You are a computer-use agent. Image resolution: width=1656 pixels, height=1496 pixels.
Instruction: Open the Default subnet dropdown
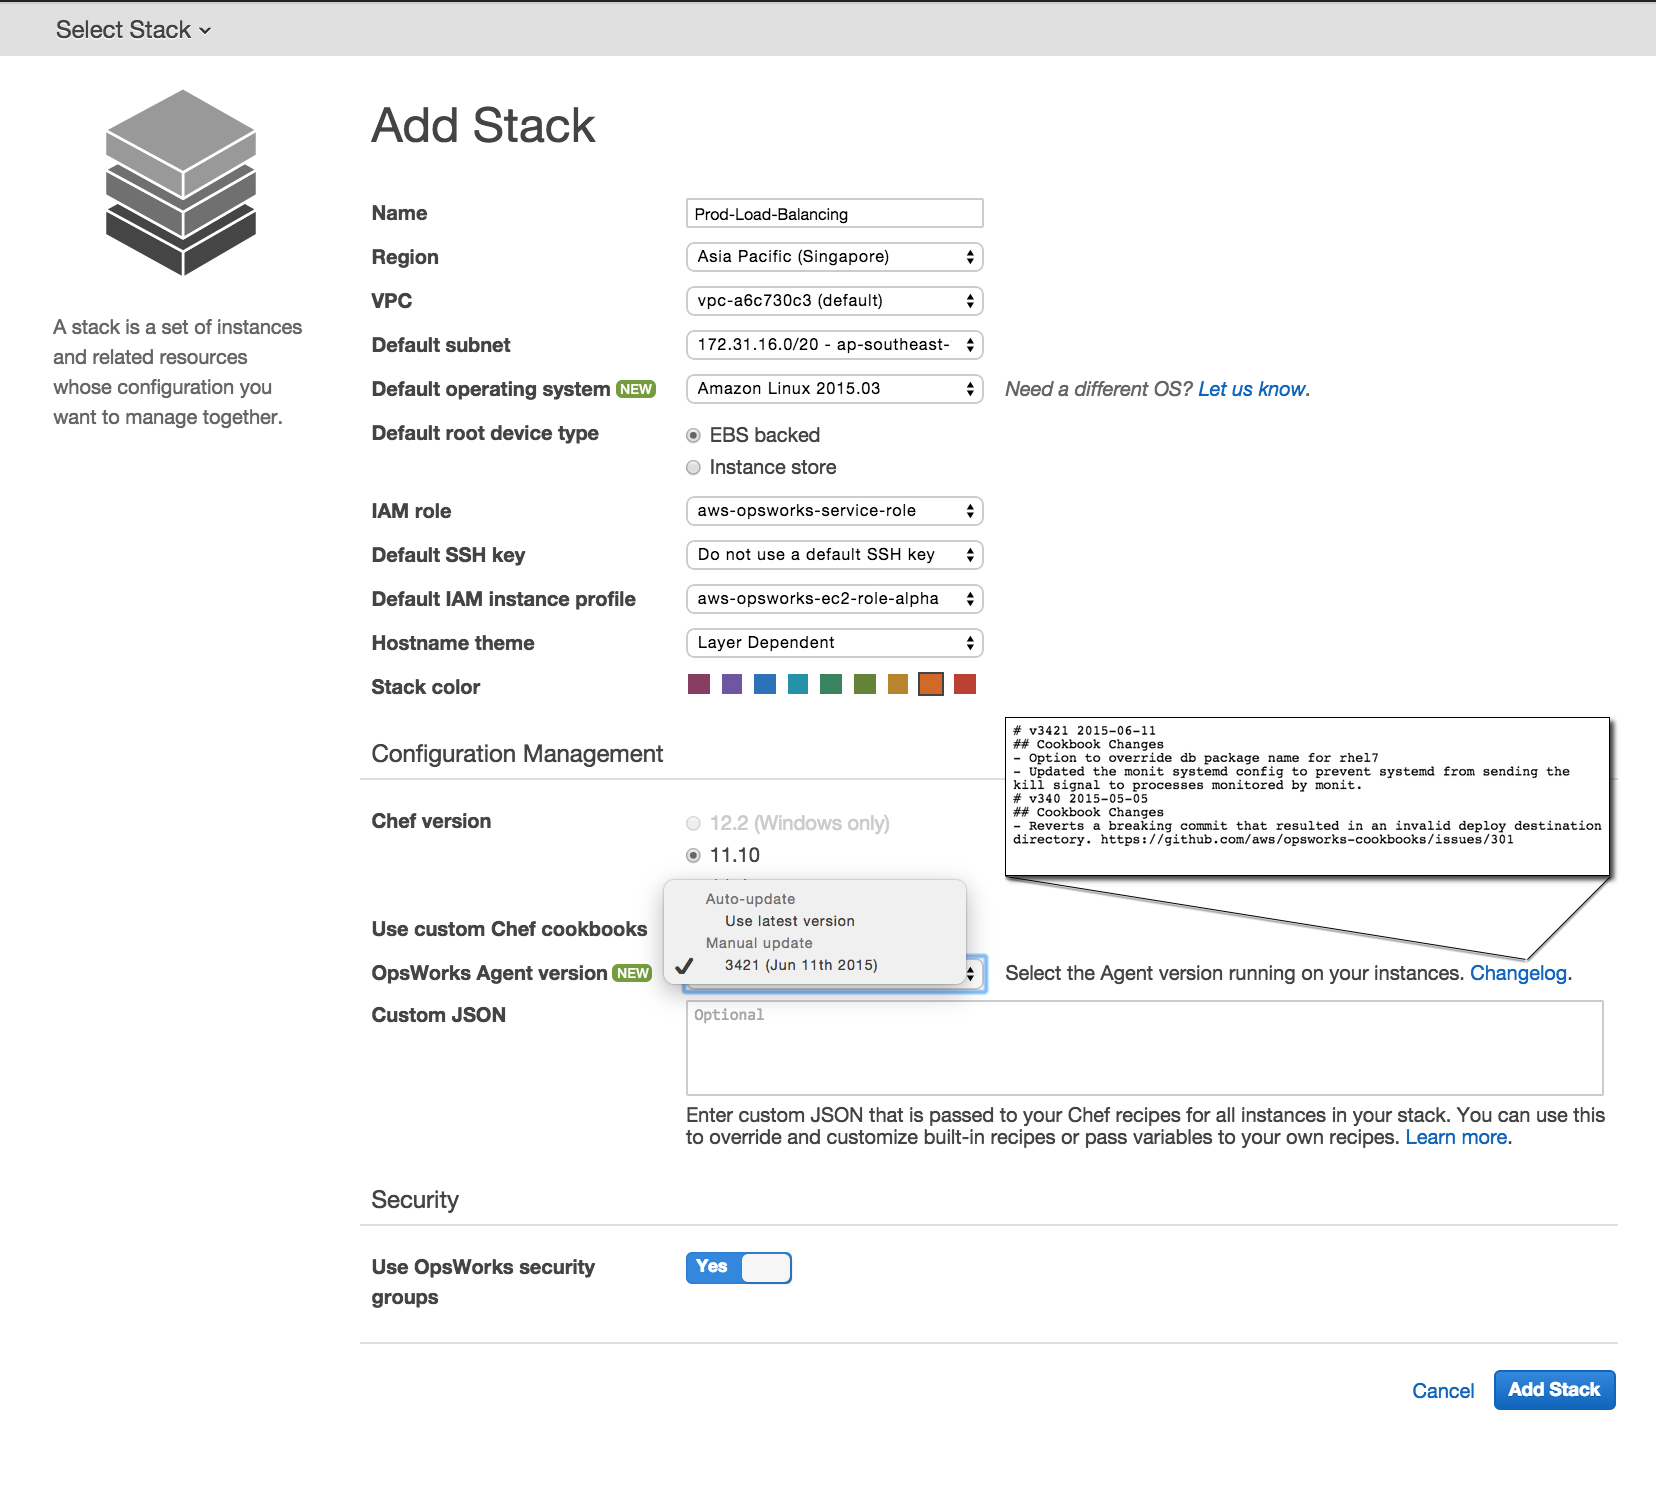(x=835, y=345)
